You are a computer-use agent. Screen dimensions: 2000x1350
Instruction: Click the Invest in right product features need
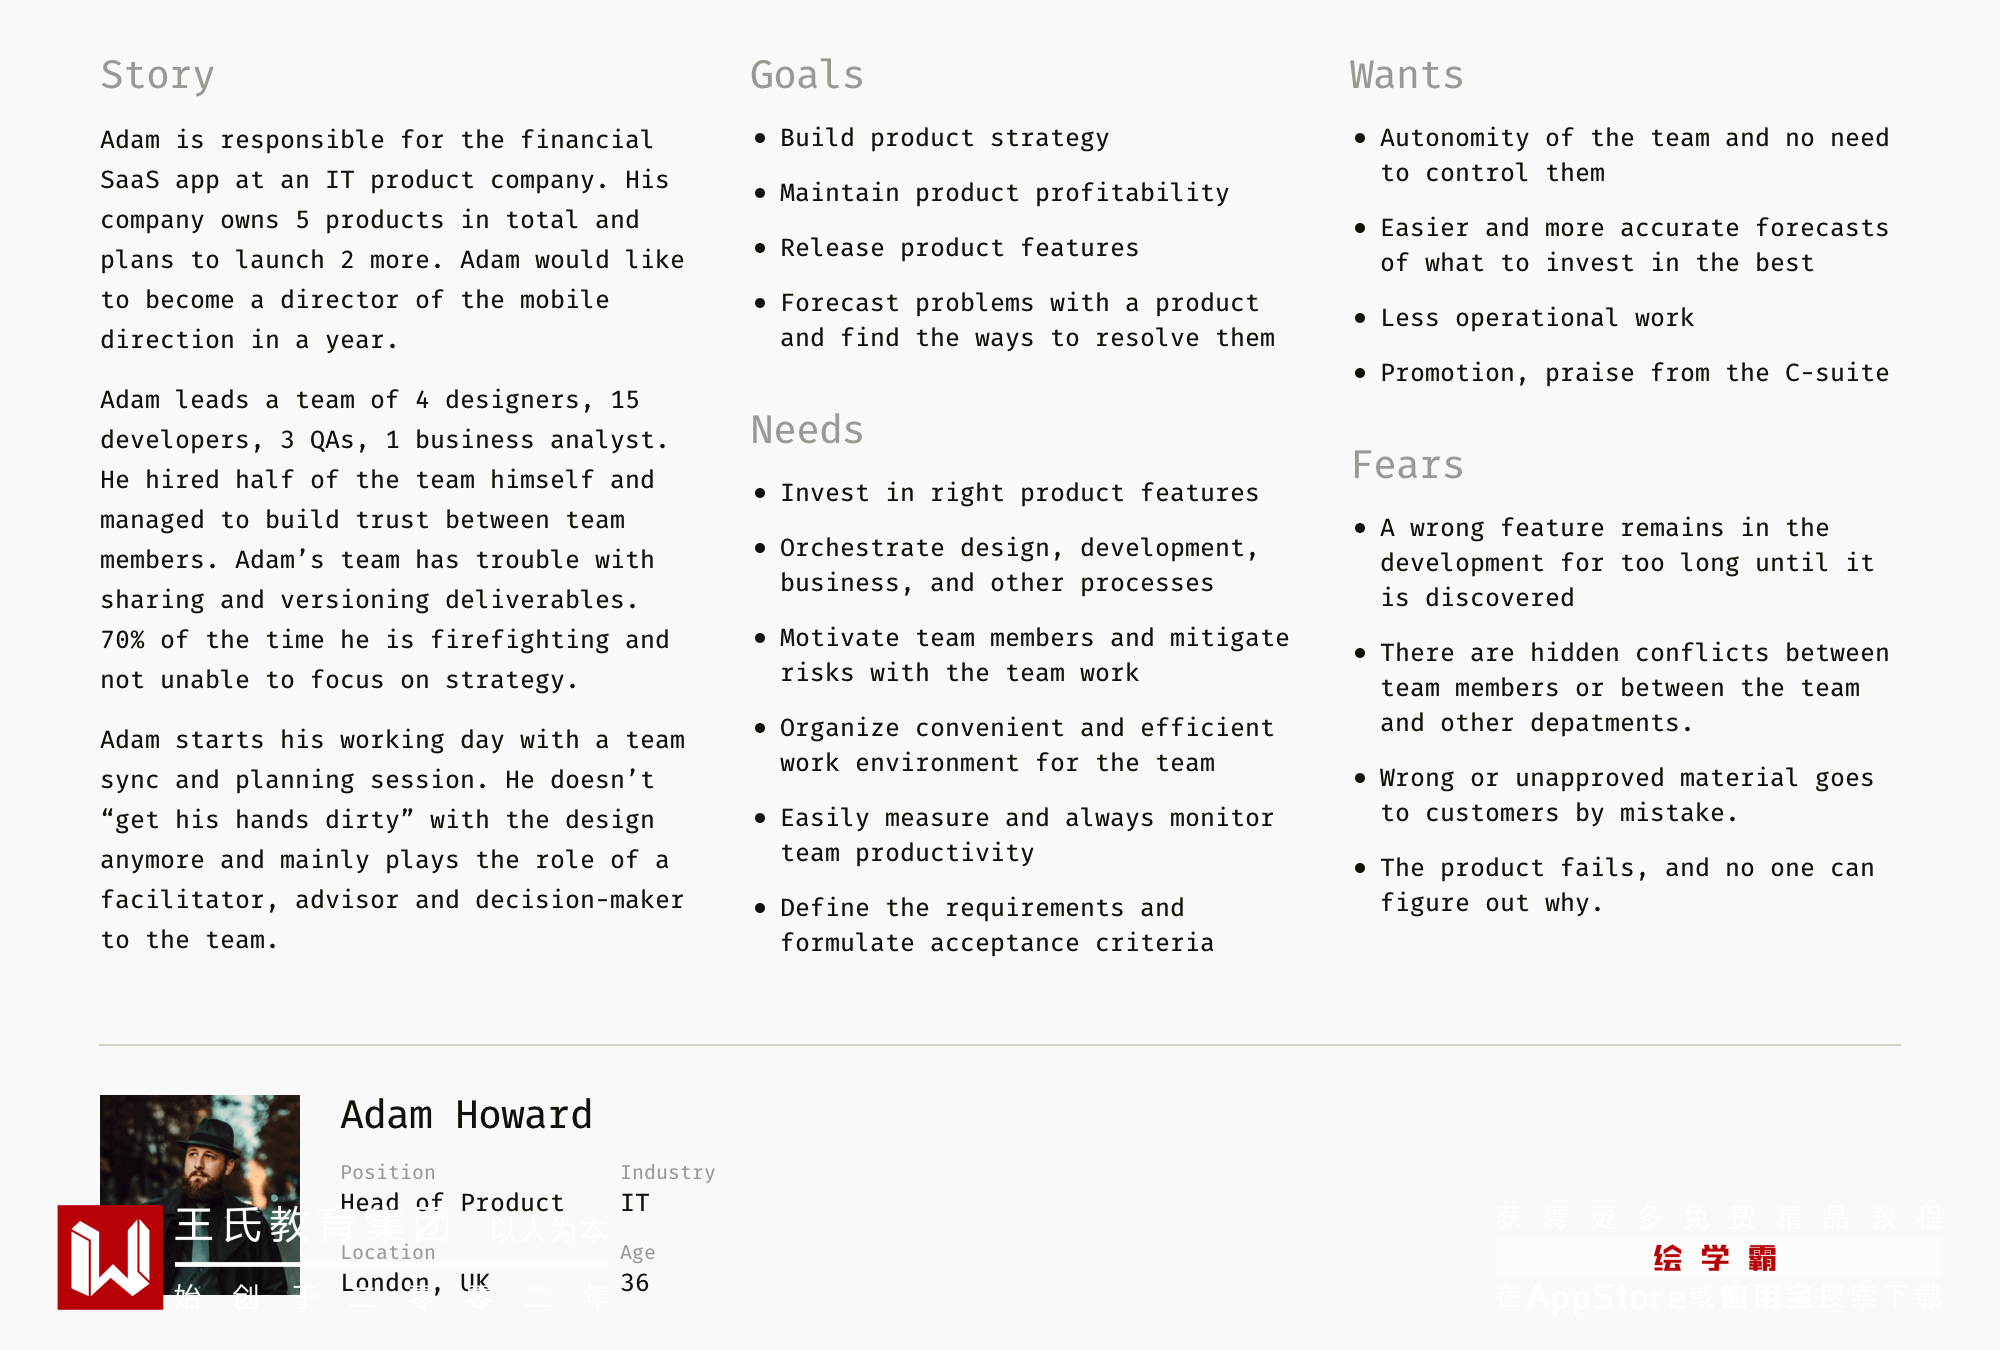coord(1018,493)
